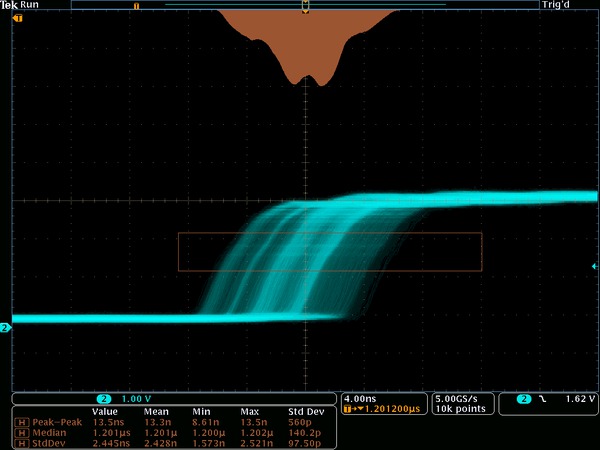Image resolution: width=600 pixels, height=450 pixels.
Task: Click the Tek logo in top-left corner
Action: [10, 5]
